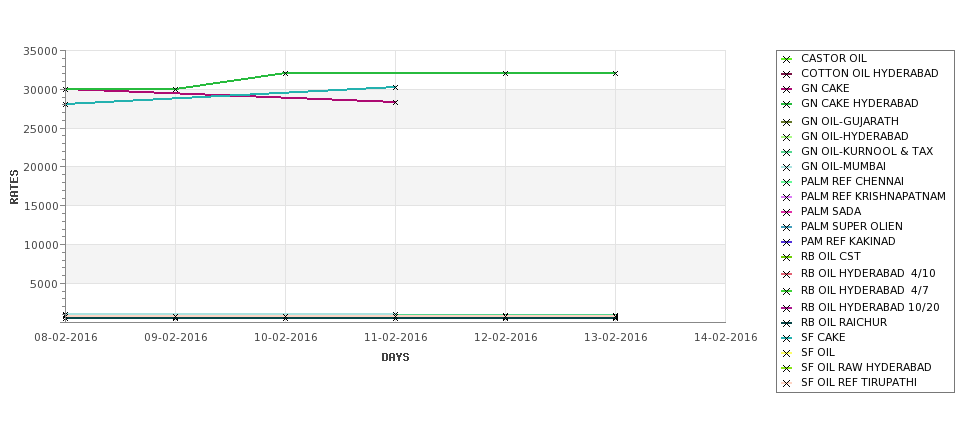Click teal line endpoint at 11-02-2016
This screenshot has height=429, width=975.
tap(395, 87)
